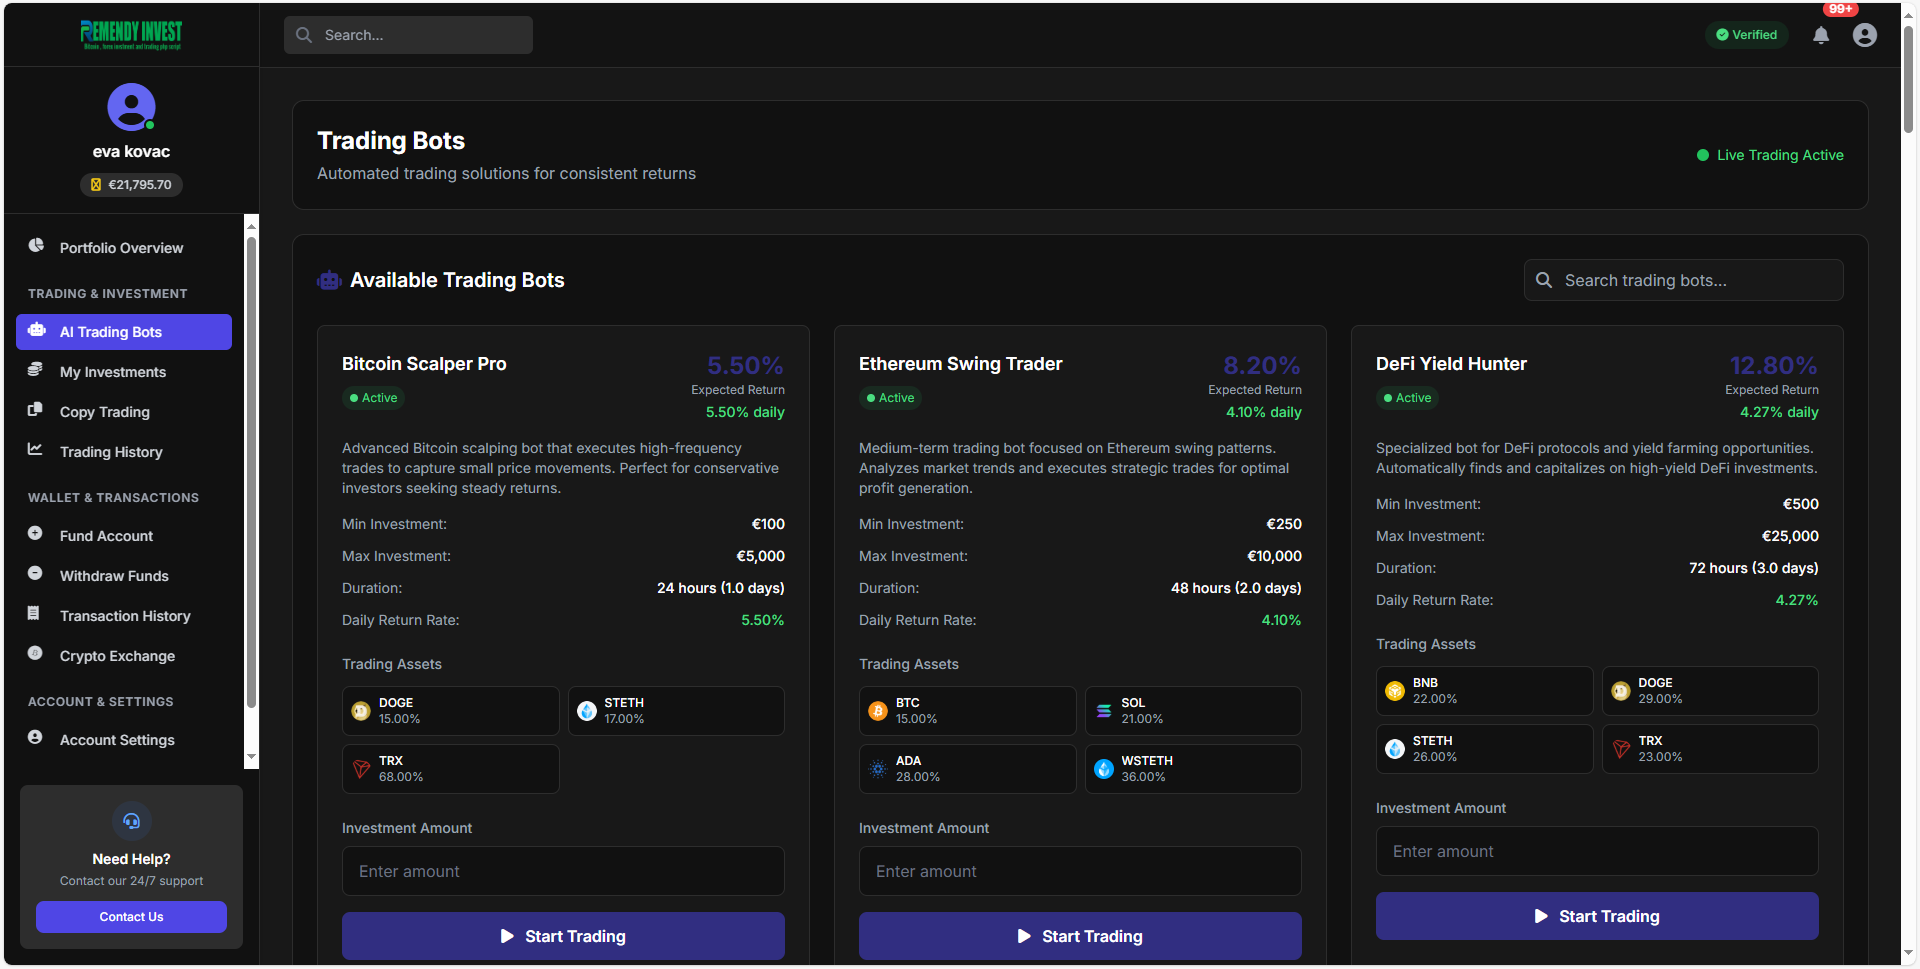Open Portfolio Overview from sidebar
Image resolution: width=1920 pixels, height=969 pixels.
124,248
